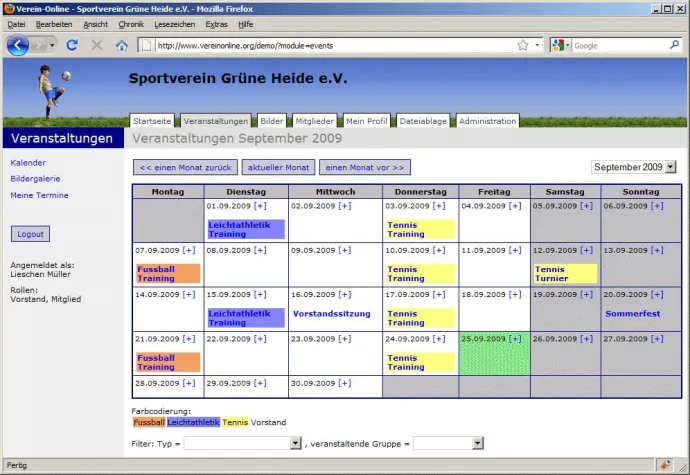Open the Bildergalerie sidebar link
690x475 pixels.
pos(35,178)
